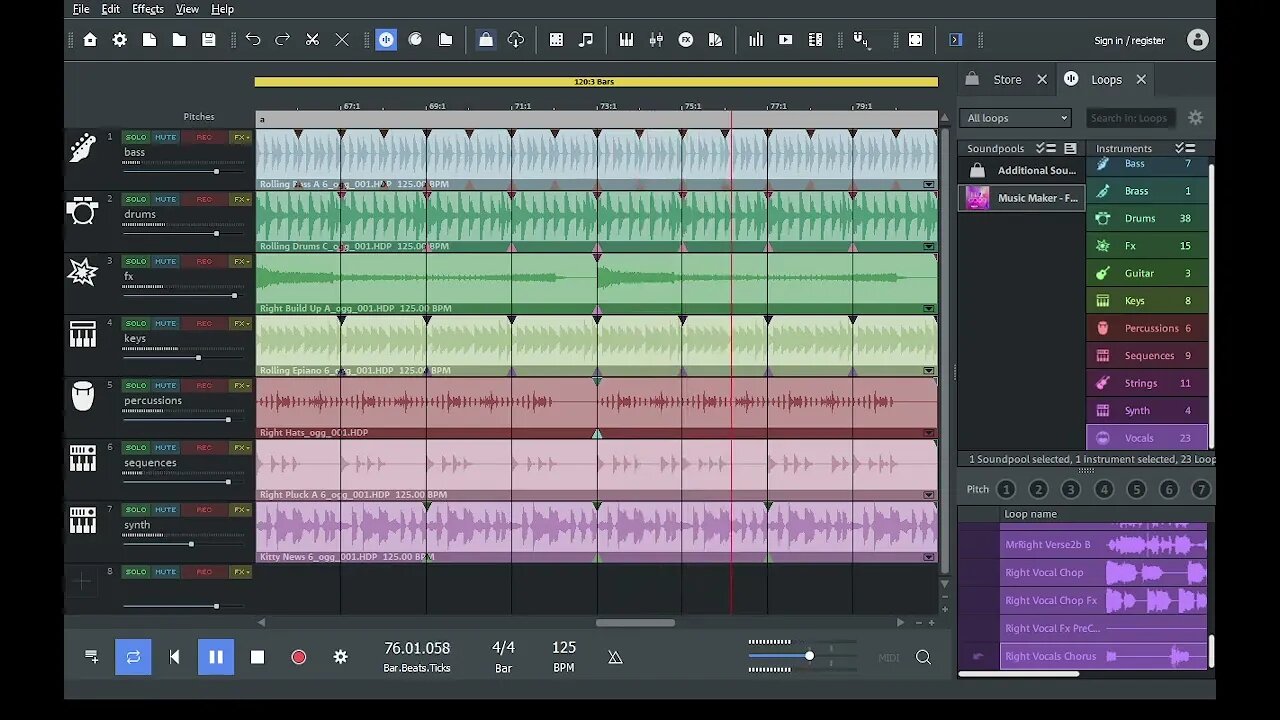Image resolution: width=1280 pixels, height=720 pixels.
Task: Open the music note toolbar icon
Action: 586,40
